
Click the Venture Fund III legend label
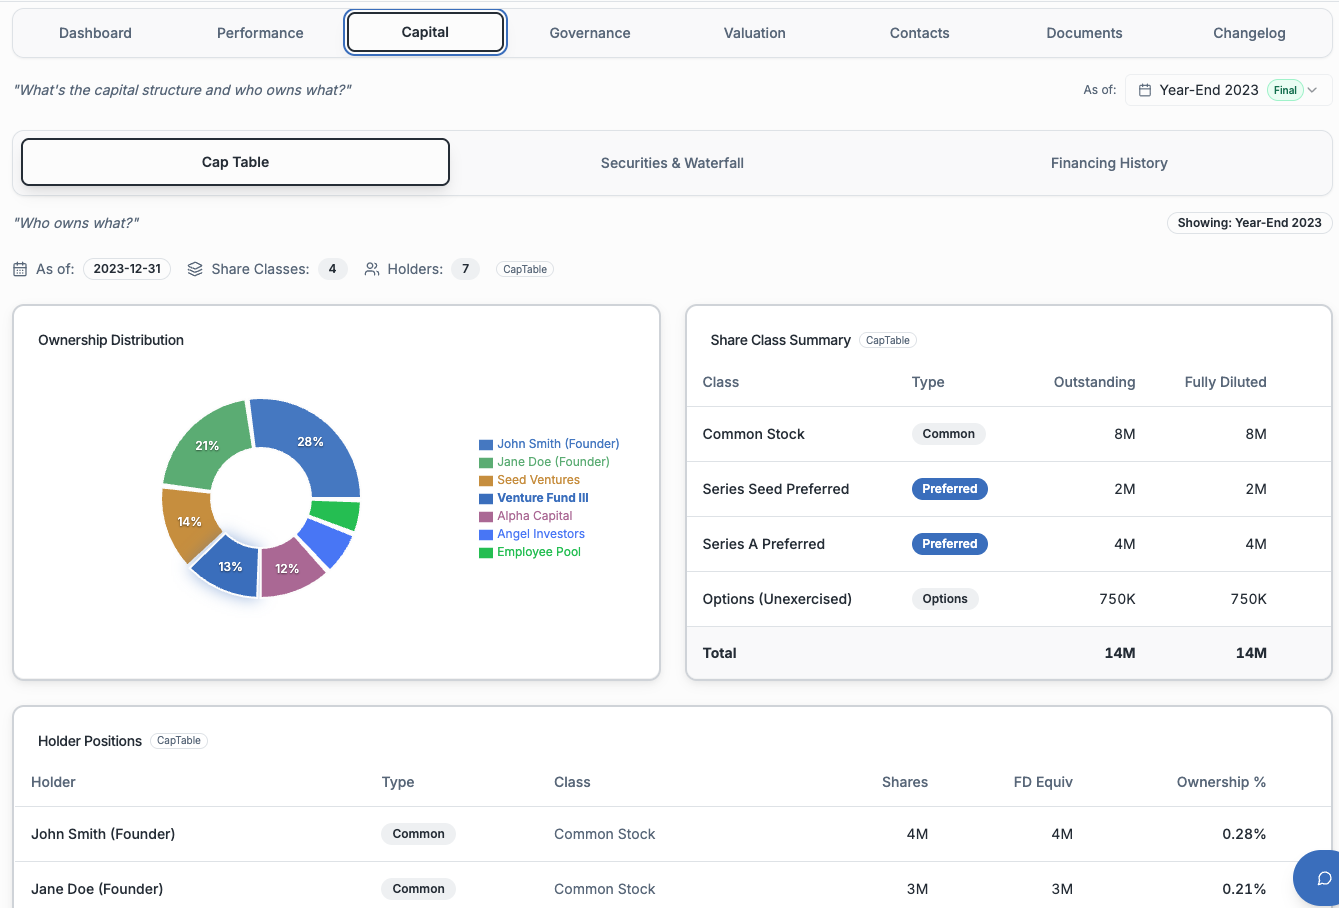[x=543, y=498]
